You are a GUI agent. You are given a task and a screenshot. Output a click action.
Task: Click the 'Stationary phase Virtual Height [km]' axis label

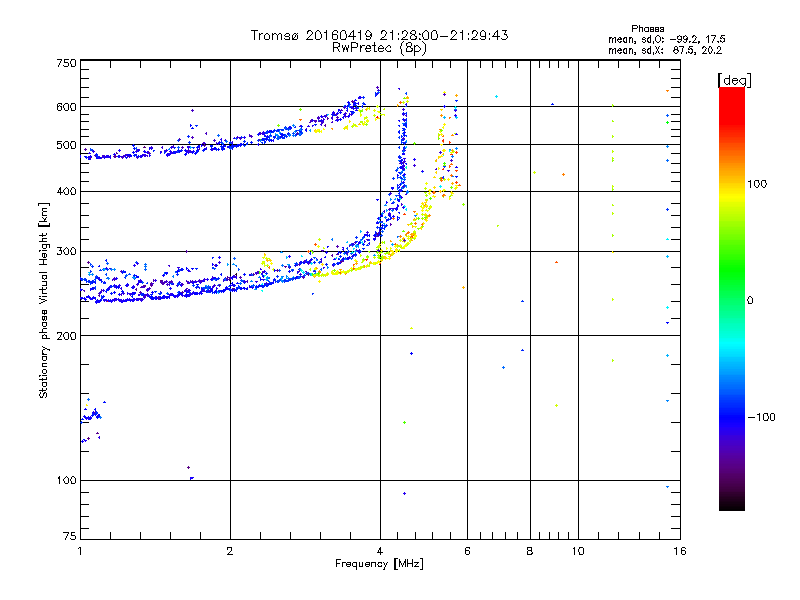(x=44, y=300)
